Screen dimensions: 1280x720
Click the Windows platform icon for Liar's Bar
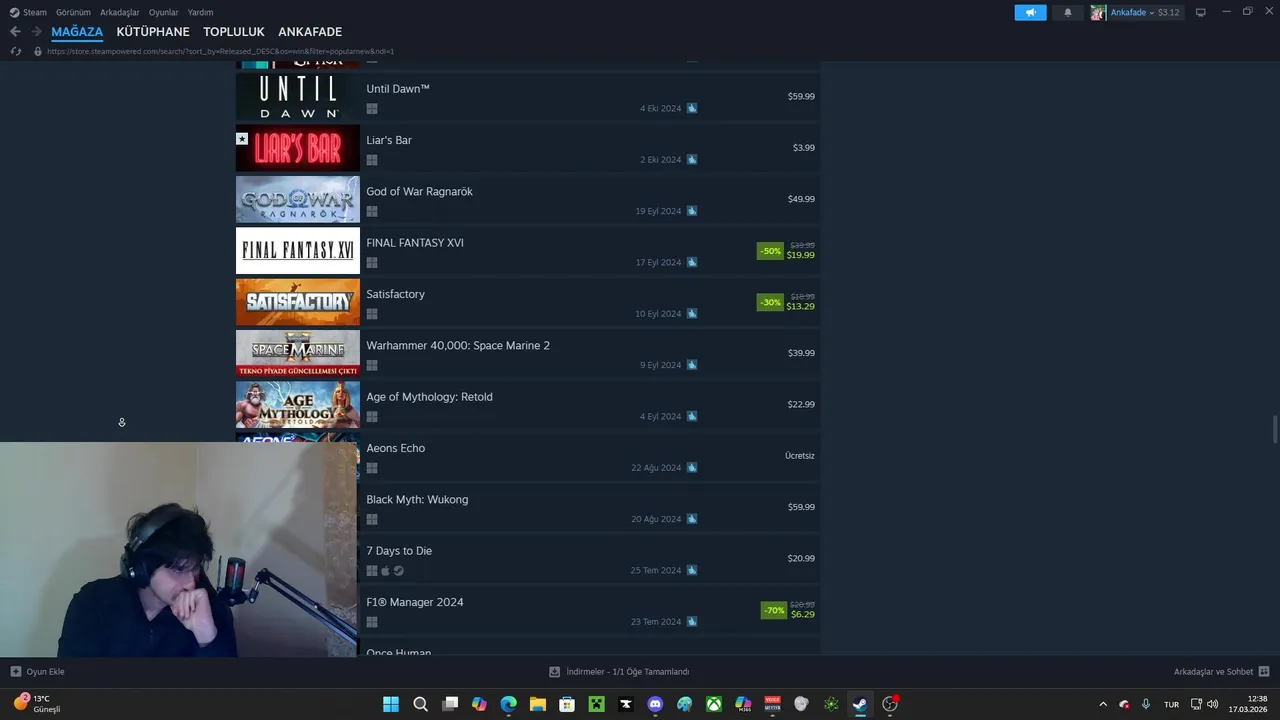(x=372, y=160)
